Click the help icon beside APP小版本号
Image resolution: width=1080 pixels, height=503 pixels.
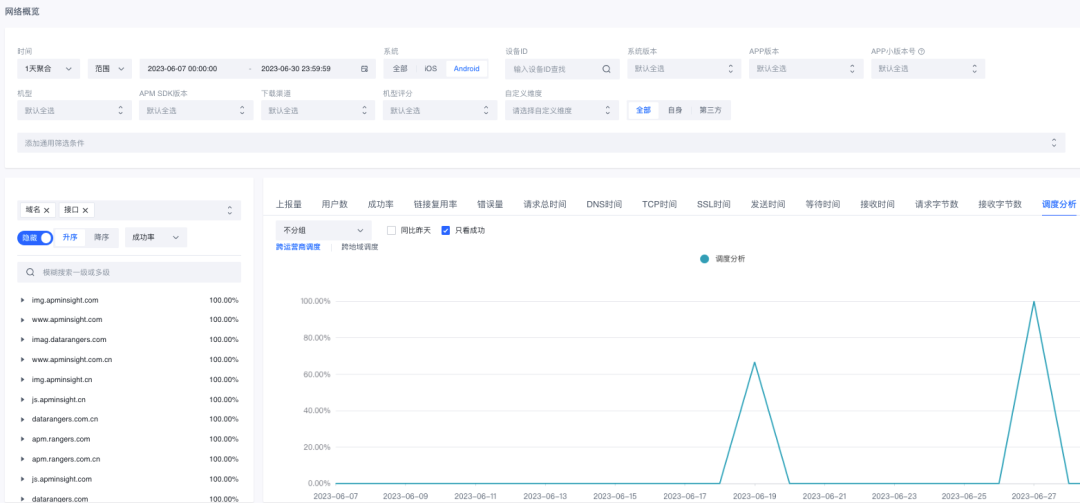click(921, 51)
